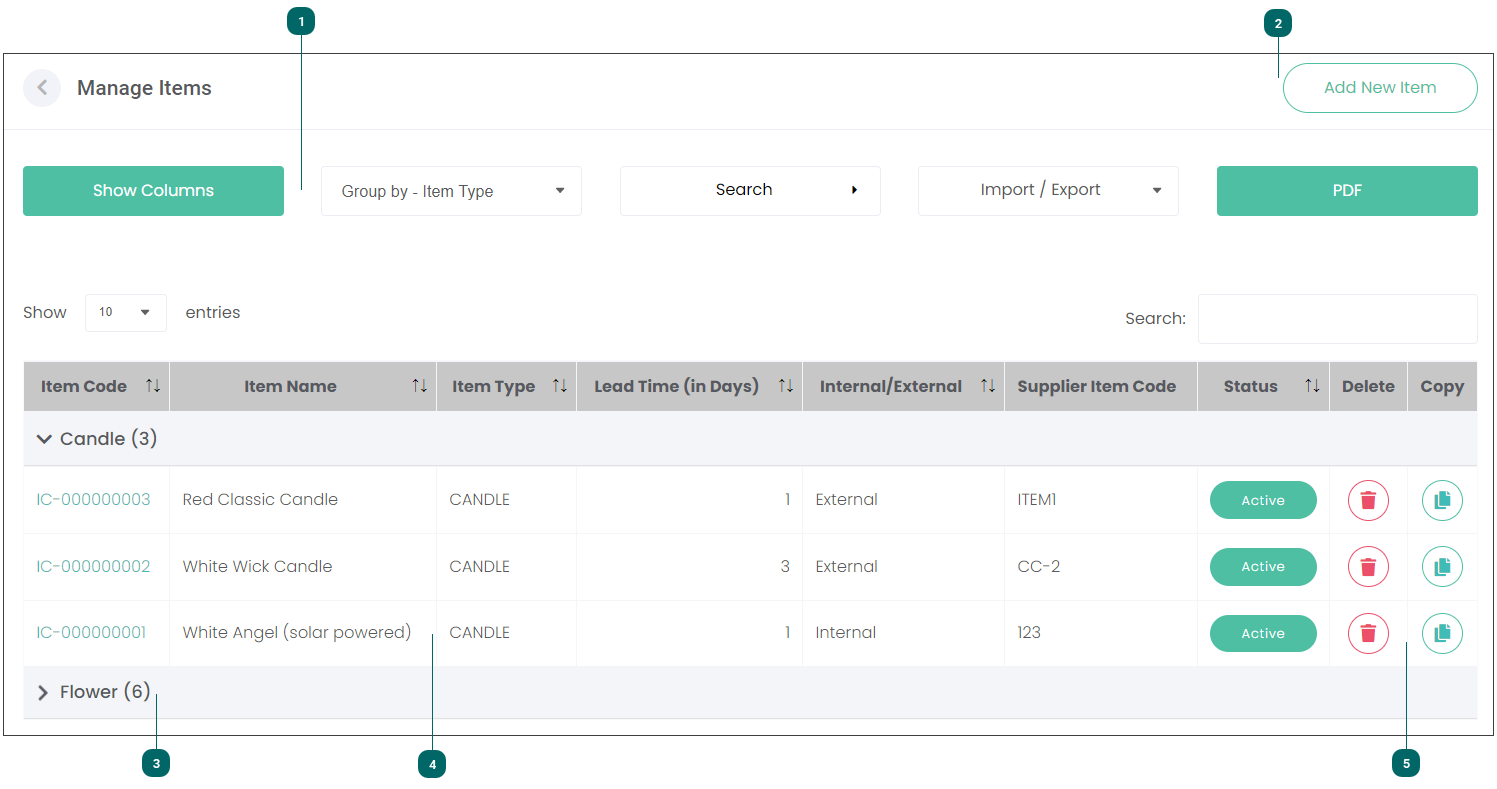Click the Add New Item button
Screen dimensions: 1497x789
click(1380, 88)
